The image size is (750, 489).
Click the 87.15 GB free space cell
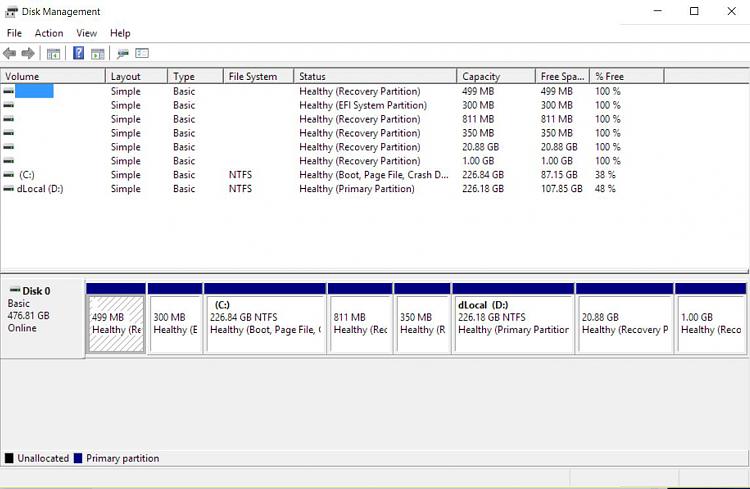click(x=559, y=175)
